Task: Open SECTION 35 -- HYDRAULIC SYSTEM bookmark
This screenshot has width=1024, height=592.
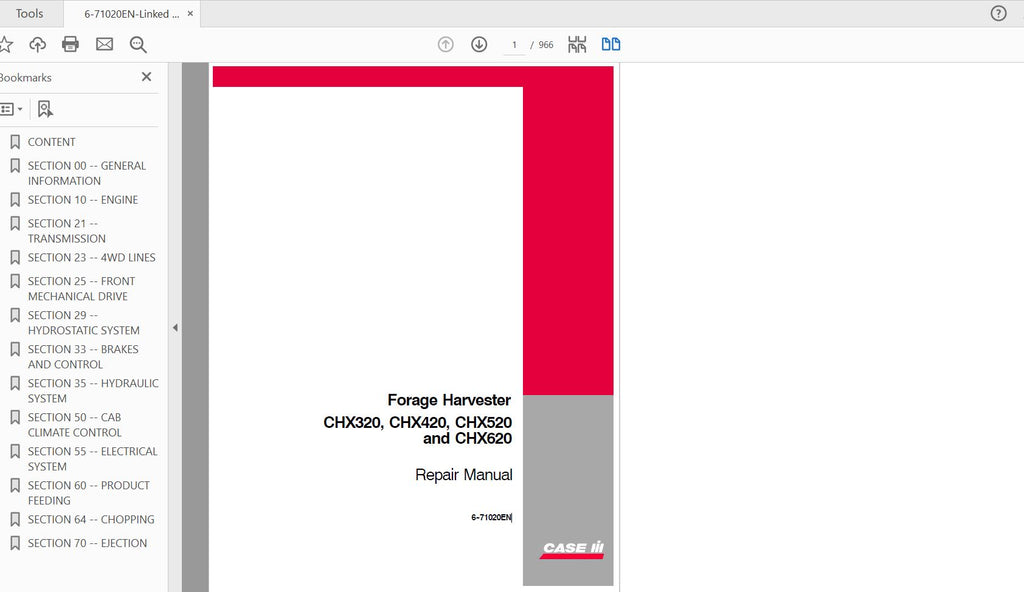Action: click(93, 391)
